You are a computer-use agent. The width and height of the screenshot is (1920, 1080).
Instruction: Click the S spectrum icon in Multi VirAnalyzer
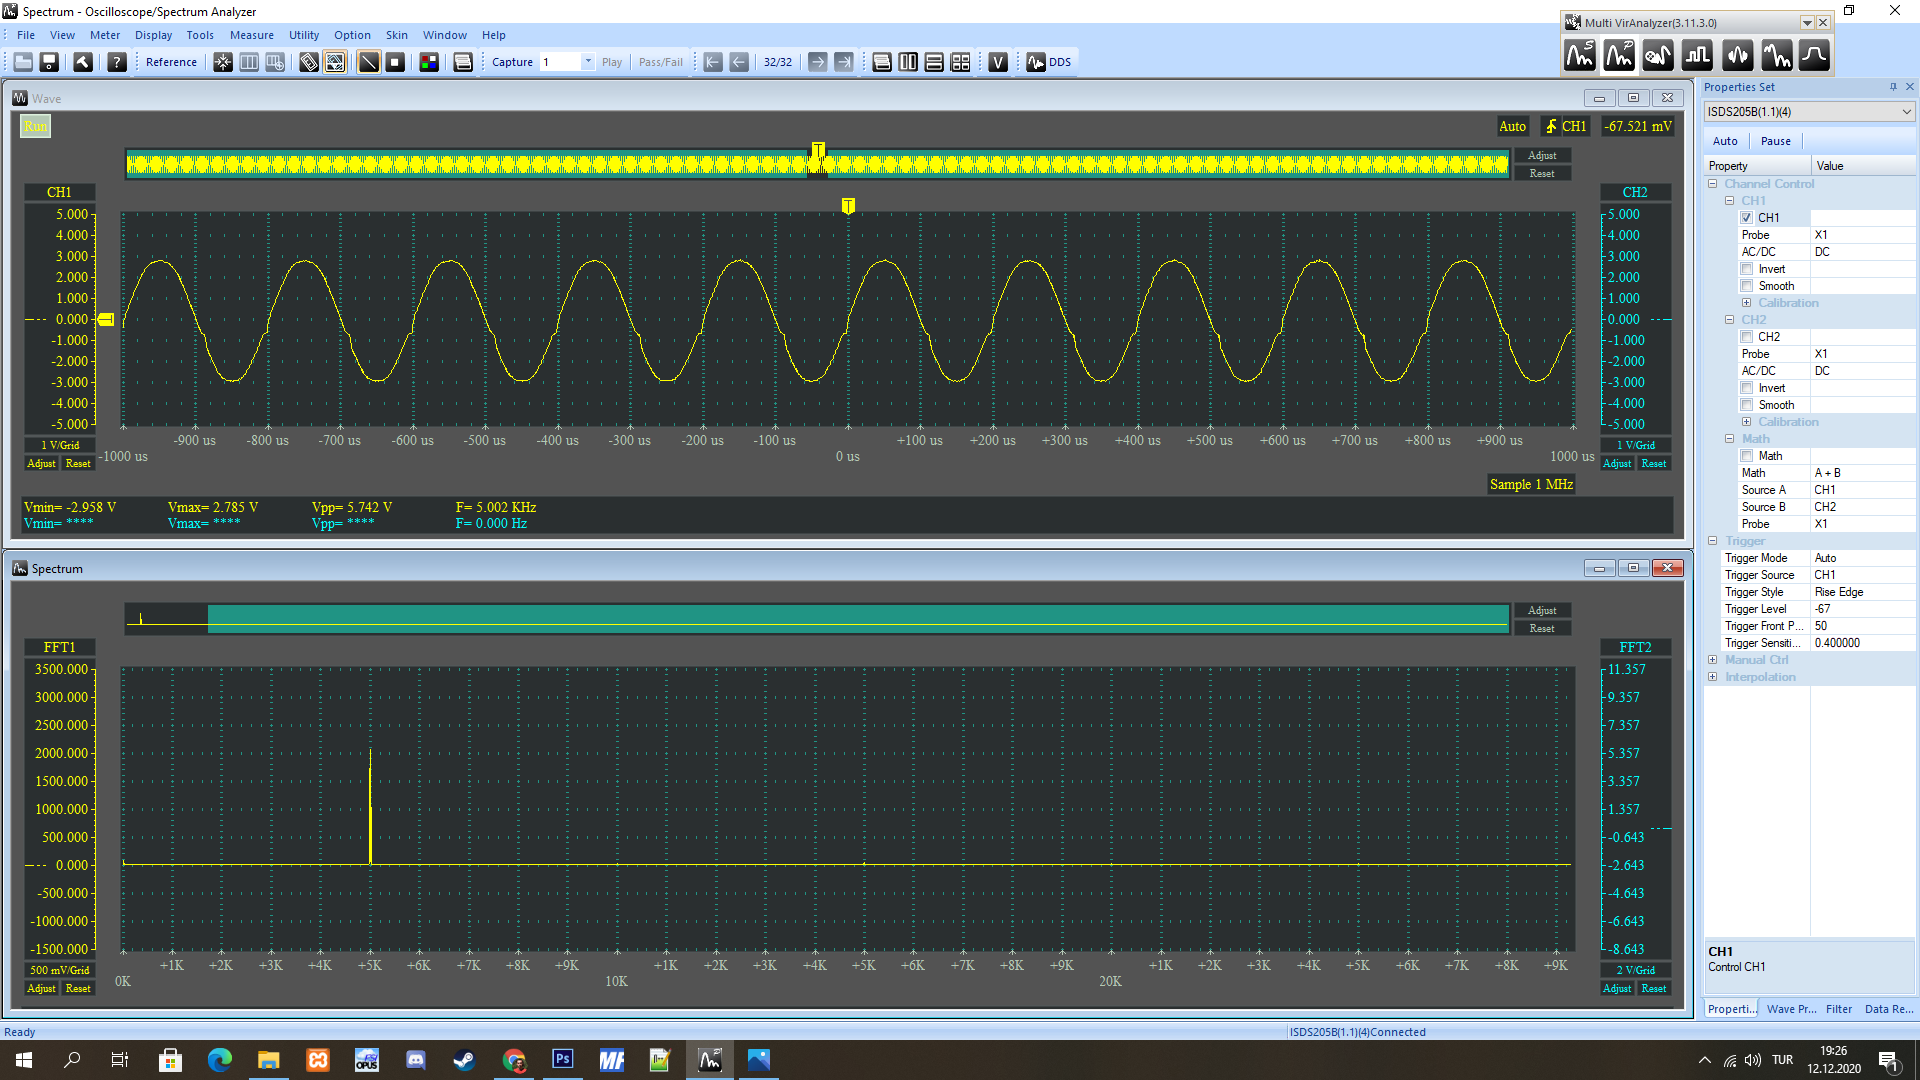(1580, 56)
